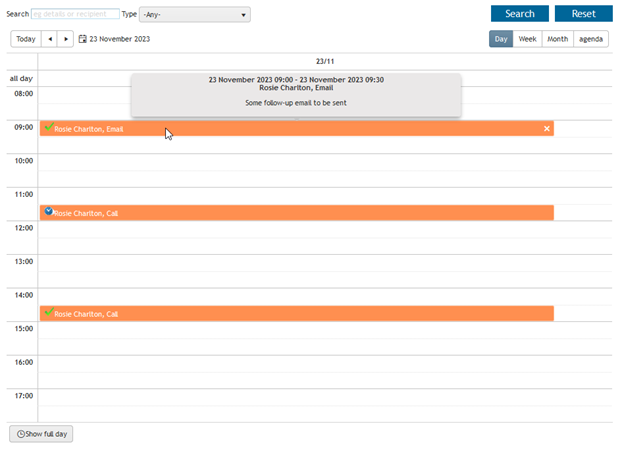Click the 08:00 time label

tap(24, 94)
